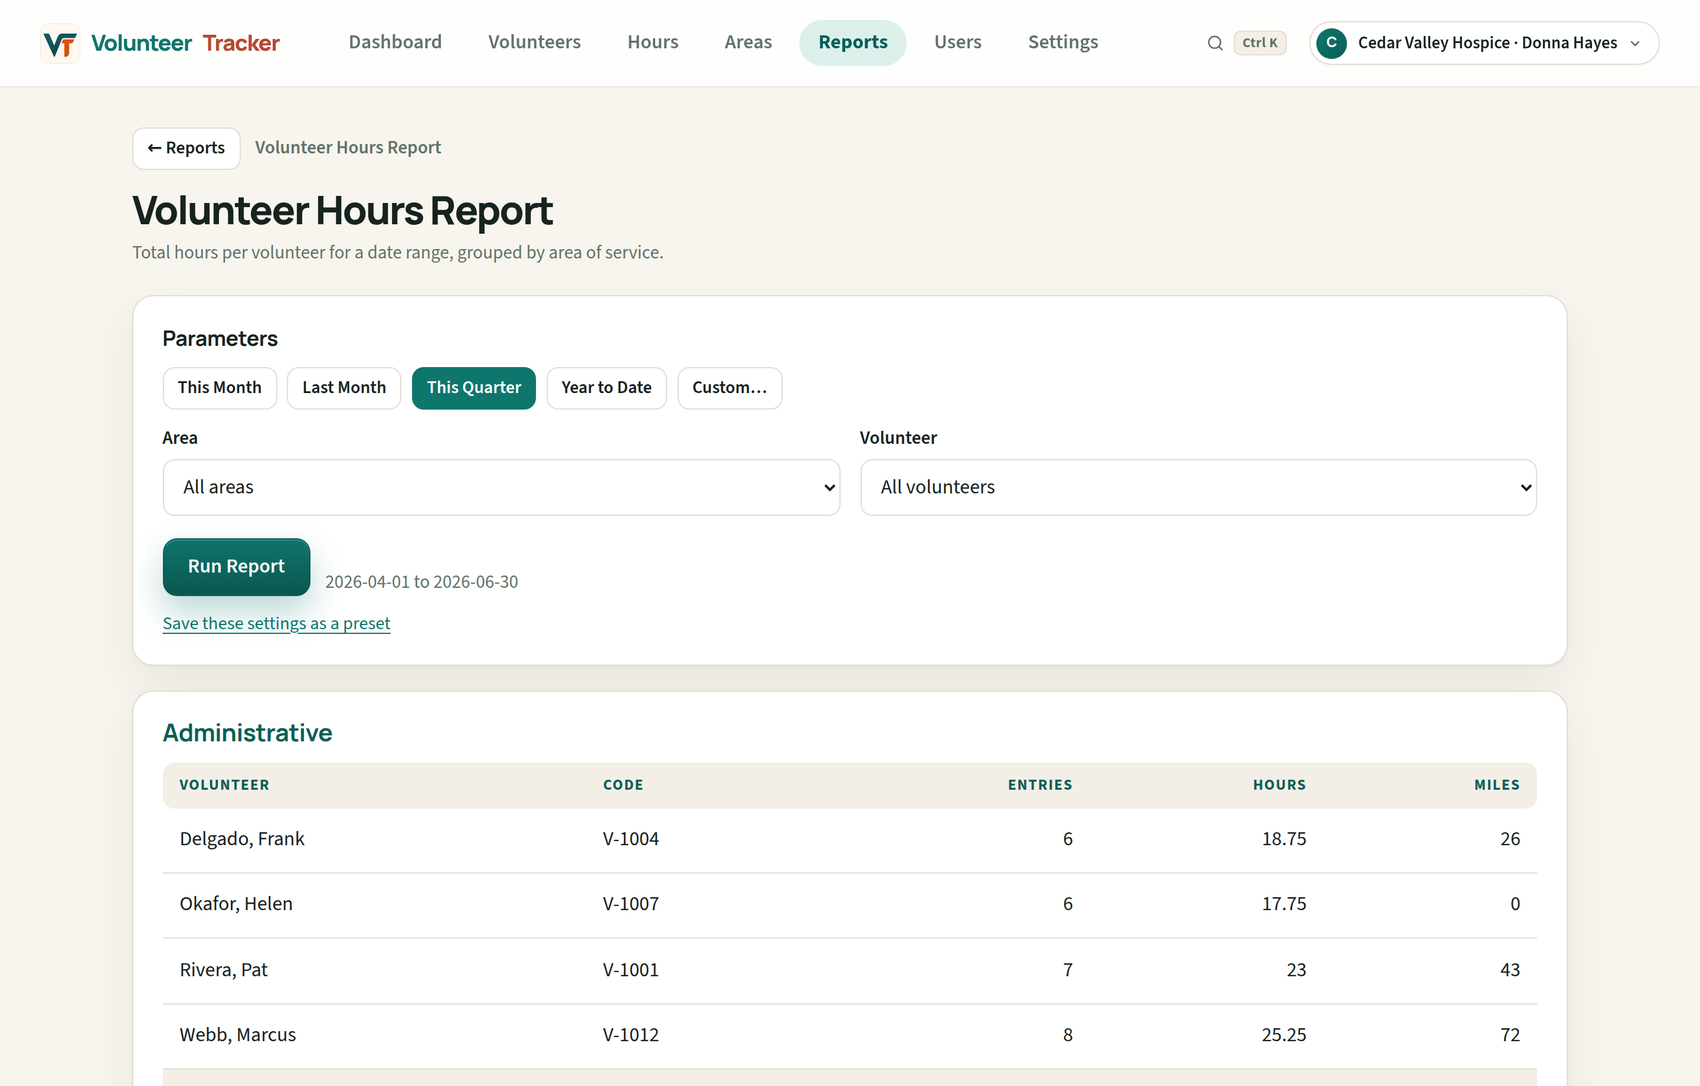Open the Areas nav item
The height and width of the screenshot is (1086, 1700).
[748, 42]
